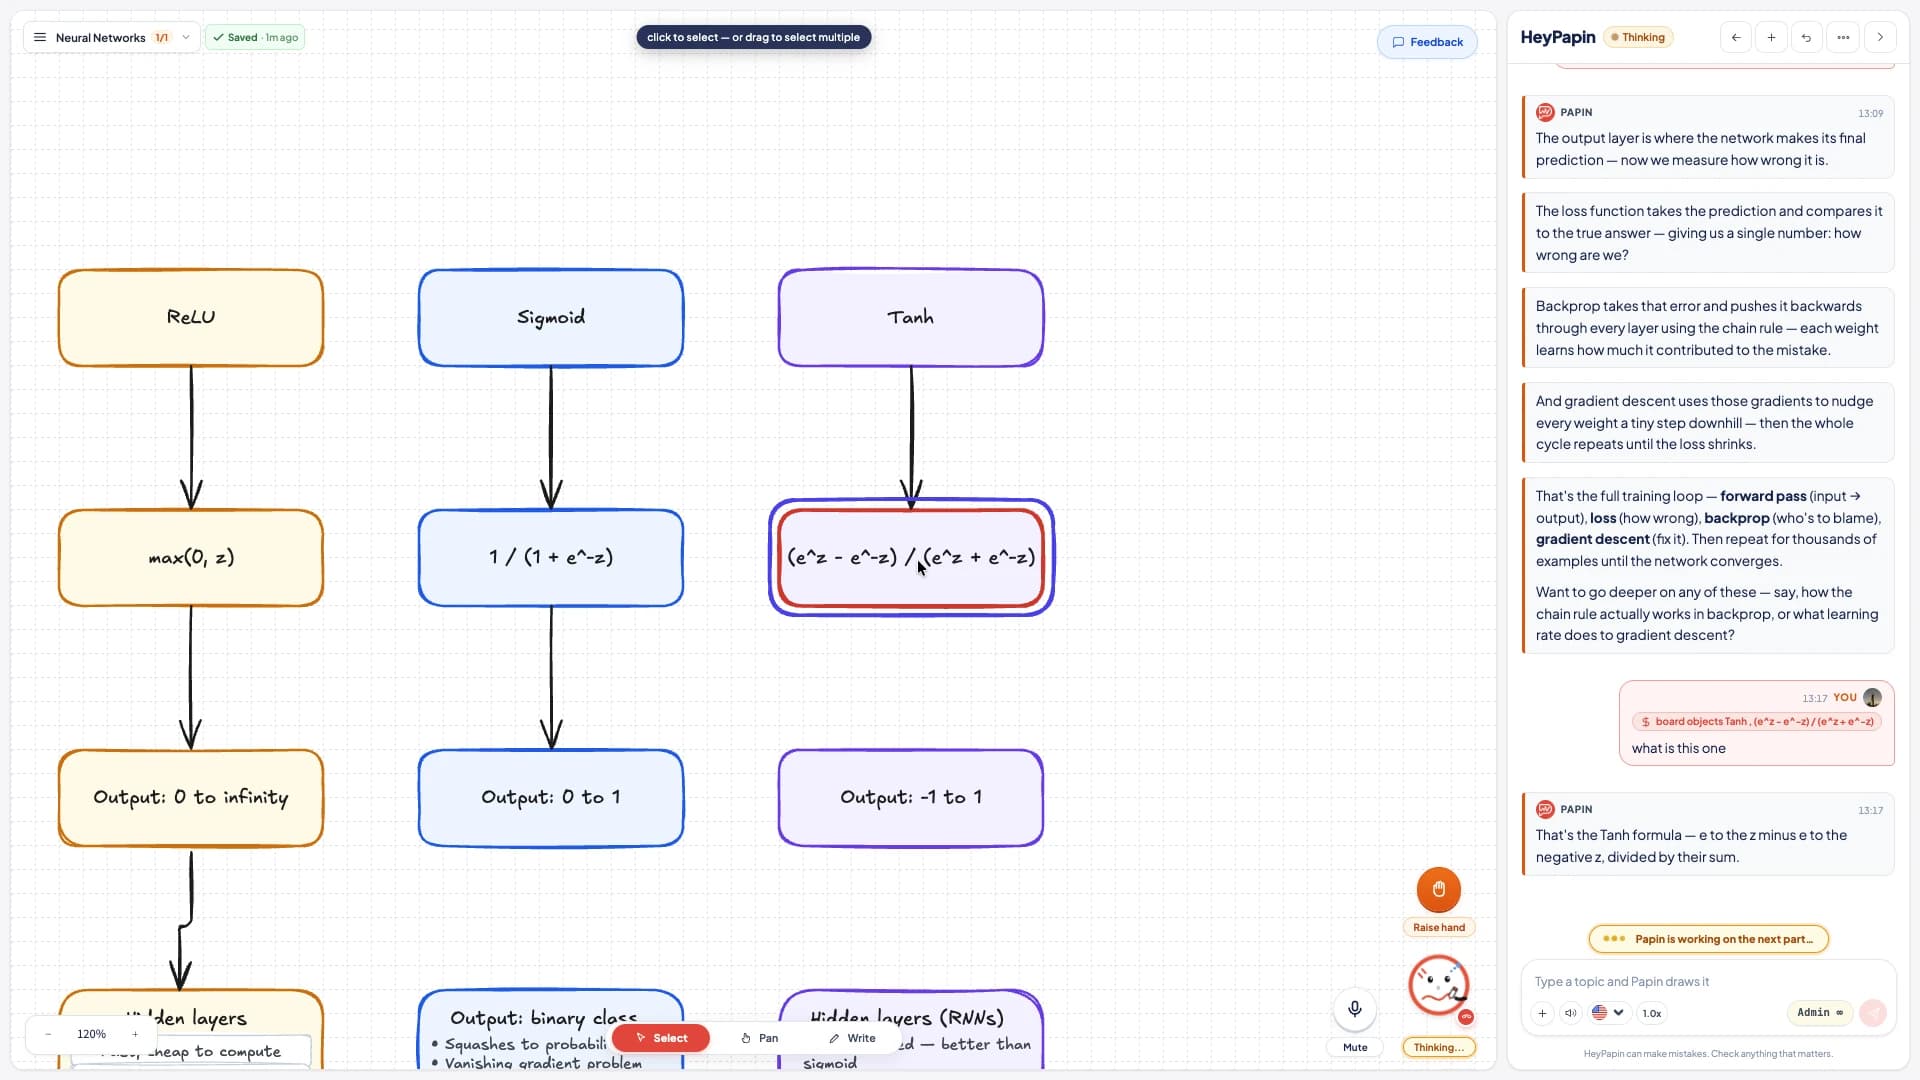Send message with the paper plane icon
The height and width of the screenshot is (1080, 1920).
1873,1013
